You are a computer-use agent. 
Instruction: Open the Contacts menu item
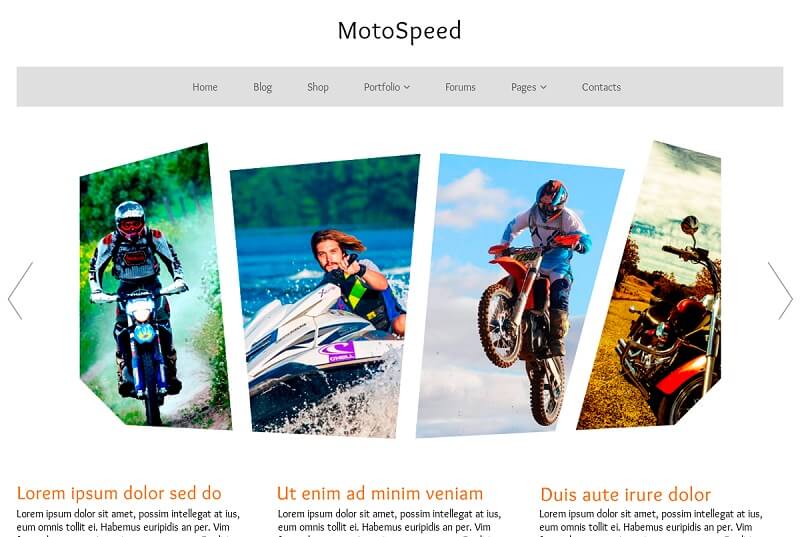tap(601, 87)
